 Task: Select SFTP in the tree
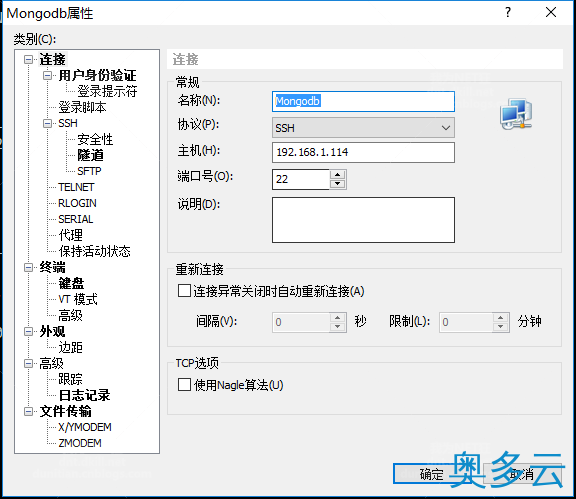coord(89,171)
